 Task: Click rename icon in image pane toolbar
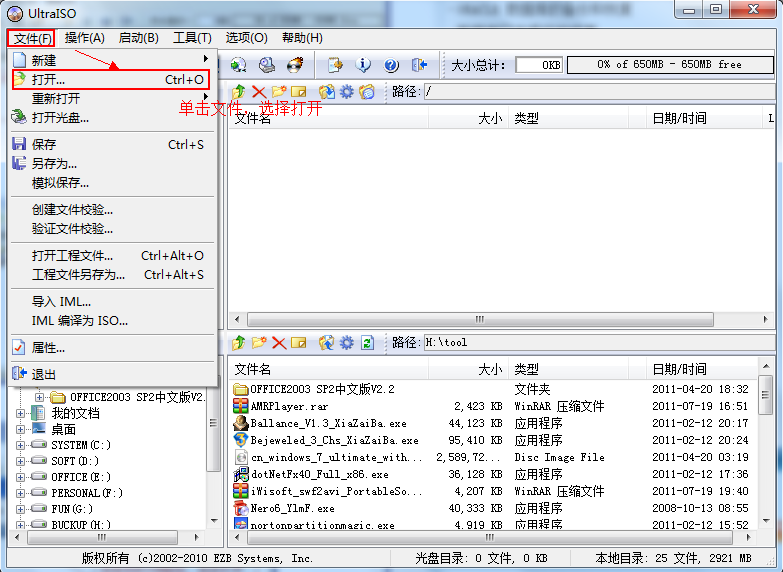click(299, 92)
